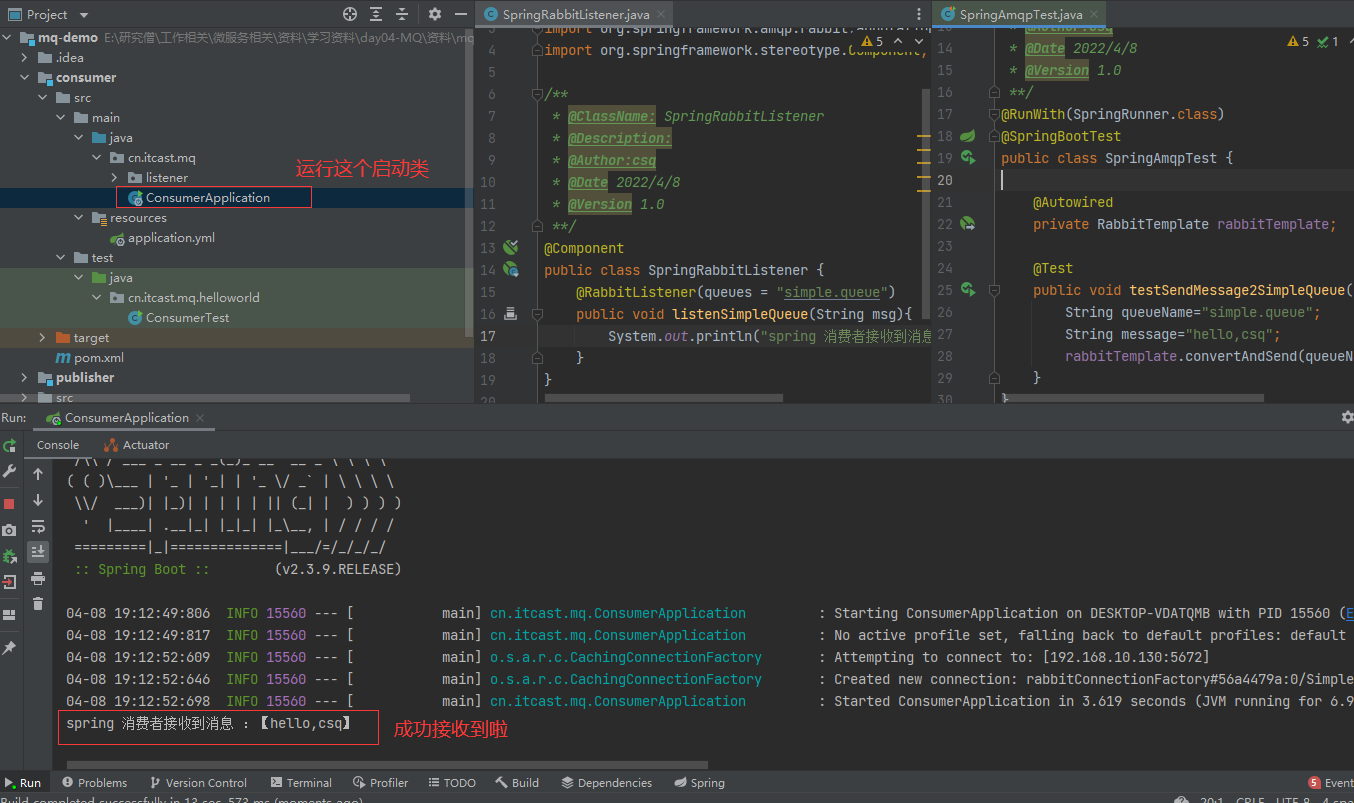
Task: Click run gutter icon at line 25
Action: [x=967, y=290]
